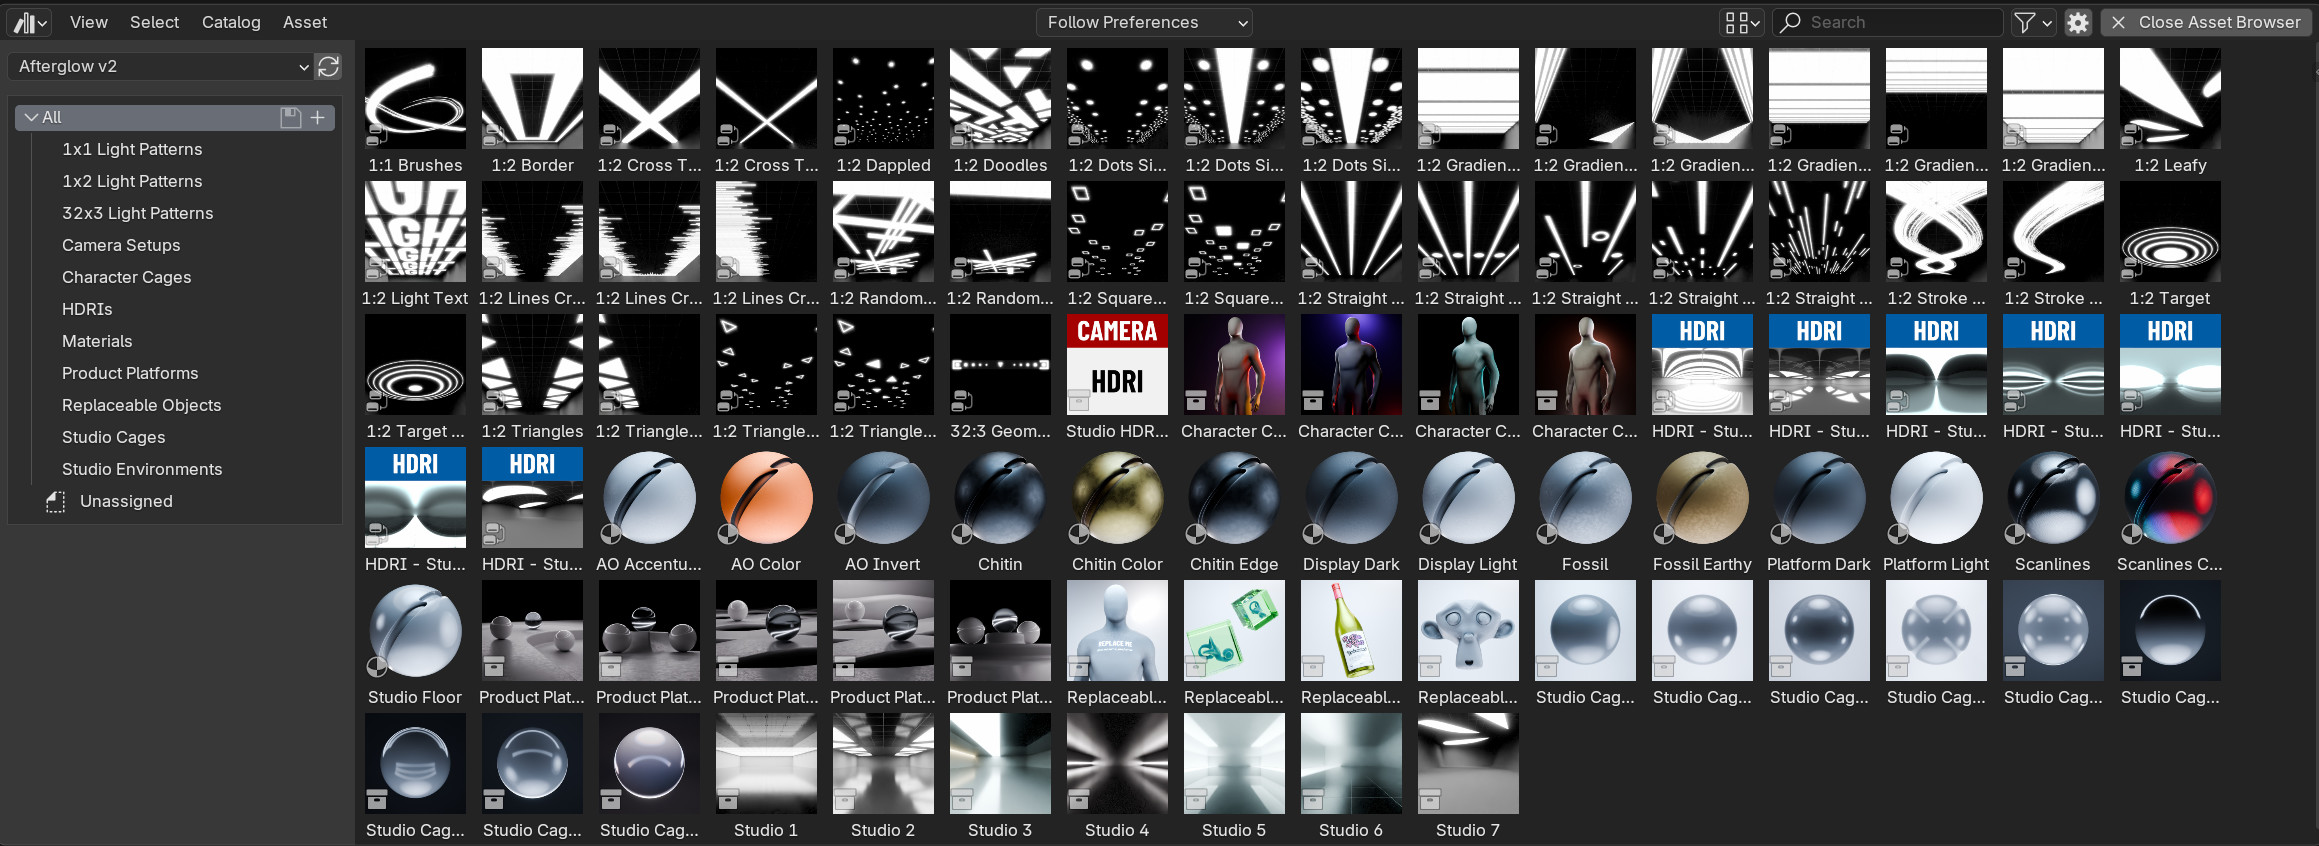
Task: Select the 1:2 Doodles asset
Action: pos(1000,111)
